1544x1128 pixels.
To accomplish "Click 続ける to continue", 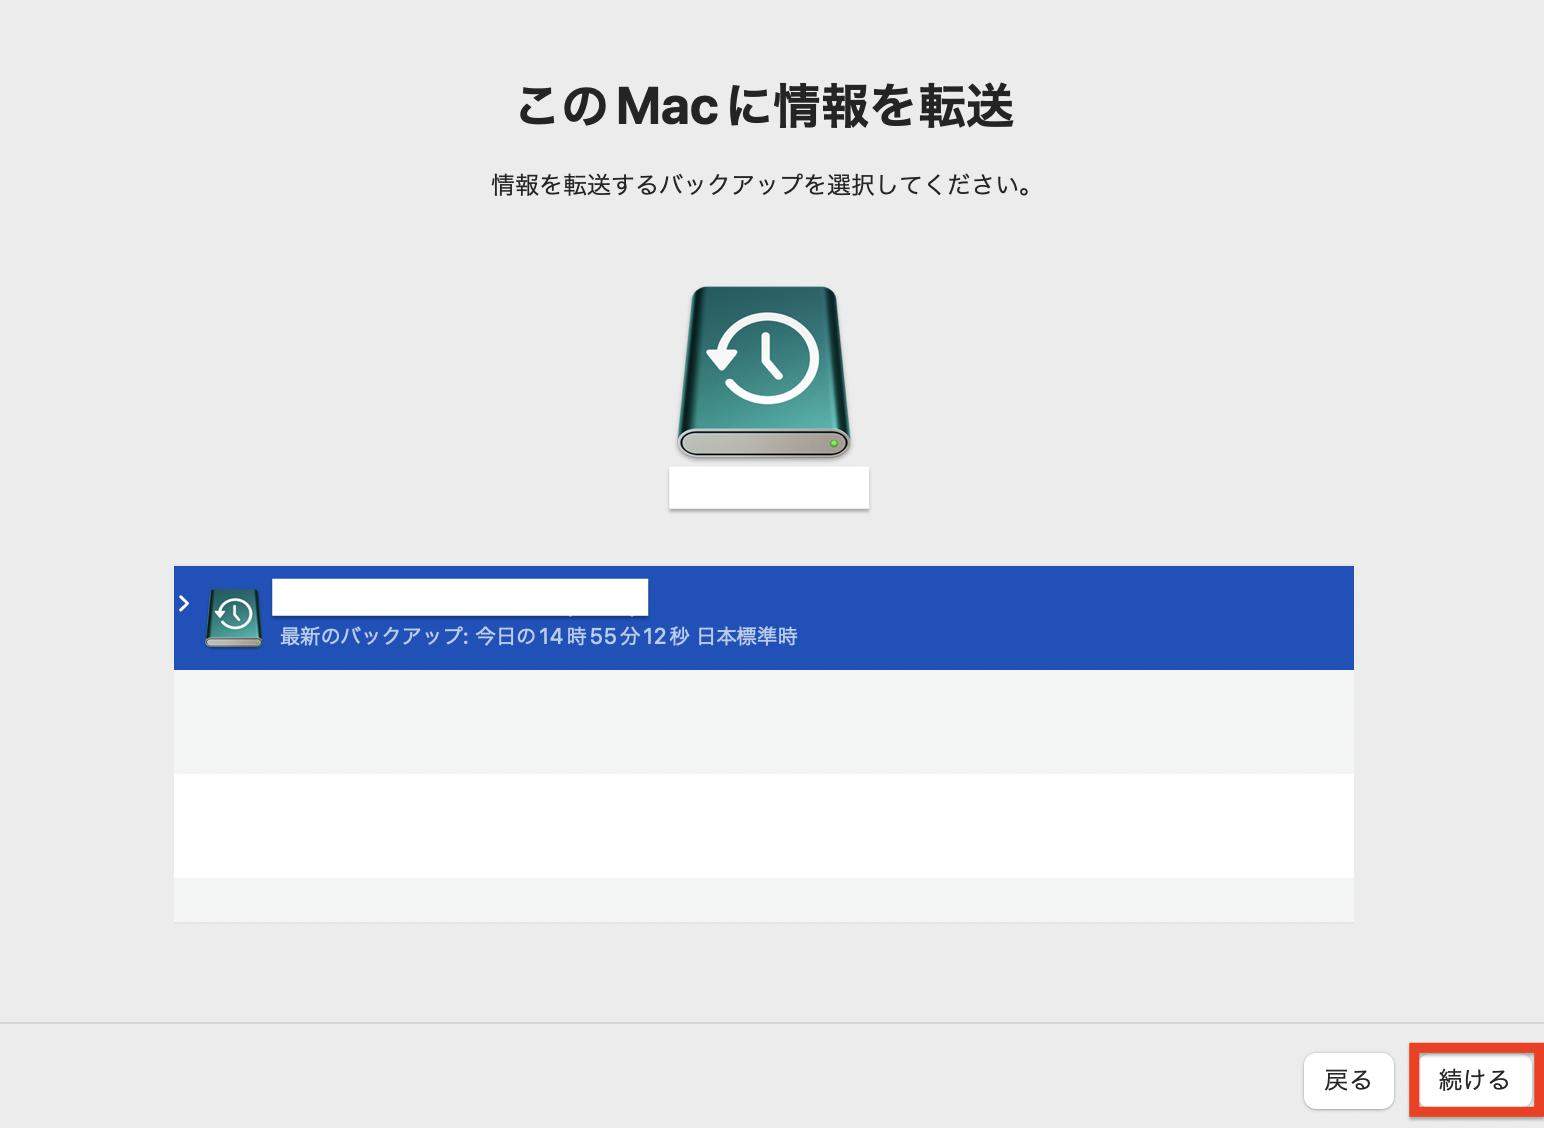I will tap(1474, 1081).
